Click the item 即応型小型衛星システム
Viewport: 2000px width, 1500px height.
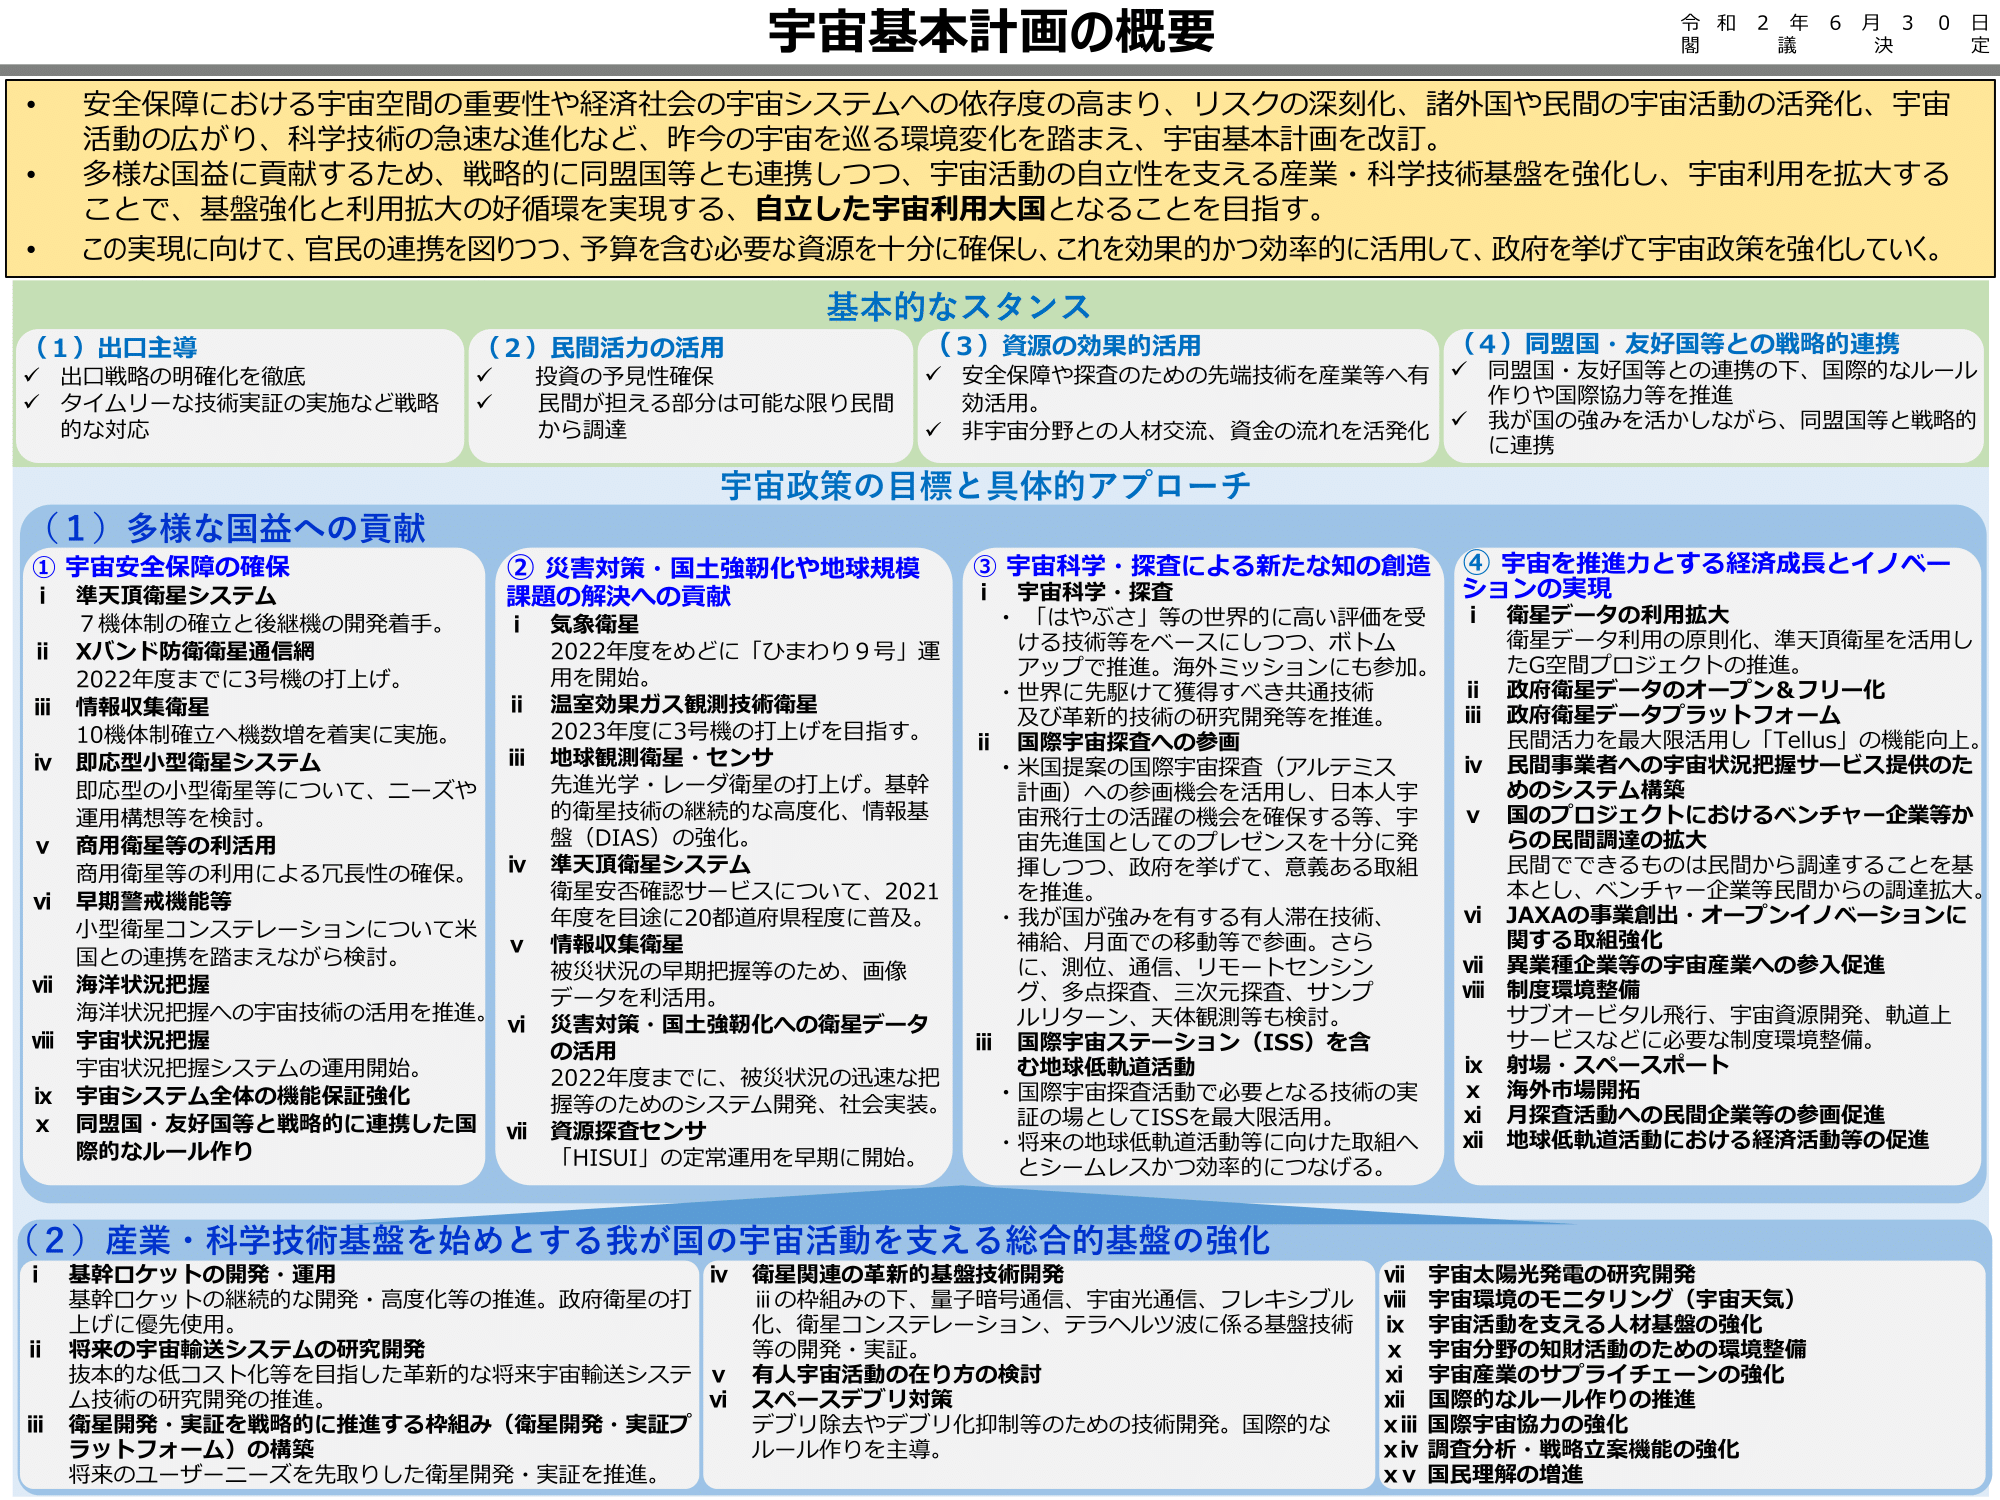[x=198, y=762]
